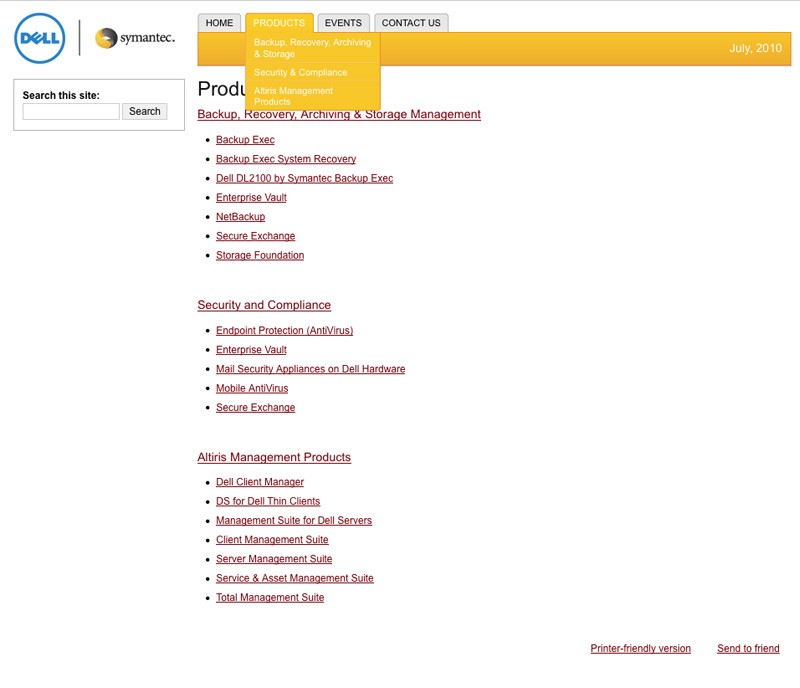Open Enterprise Vault under Security and Compliance
Viewport: 800px width, 688px height.
point(251,350)
